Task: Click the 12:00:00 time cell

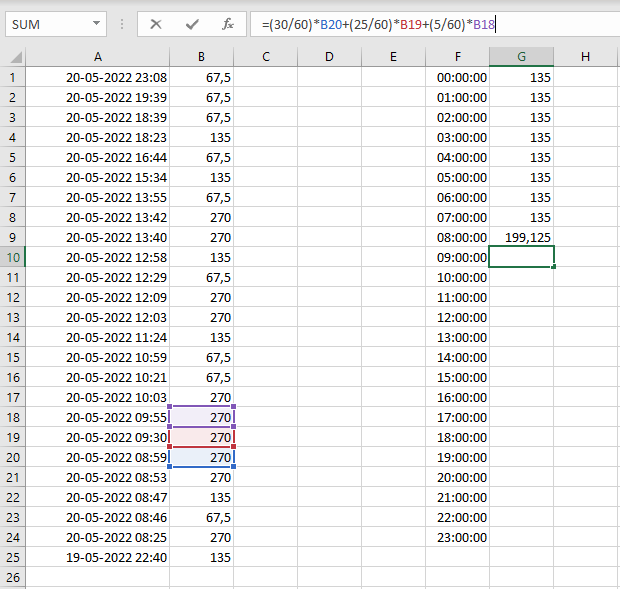Action: 457,317
